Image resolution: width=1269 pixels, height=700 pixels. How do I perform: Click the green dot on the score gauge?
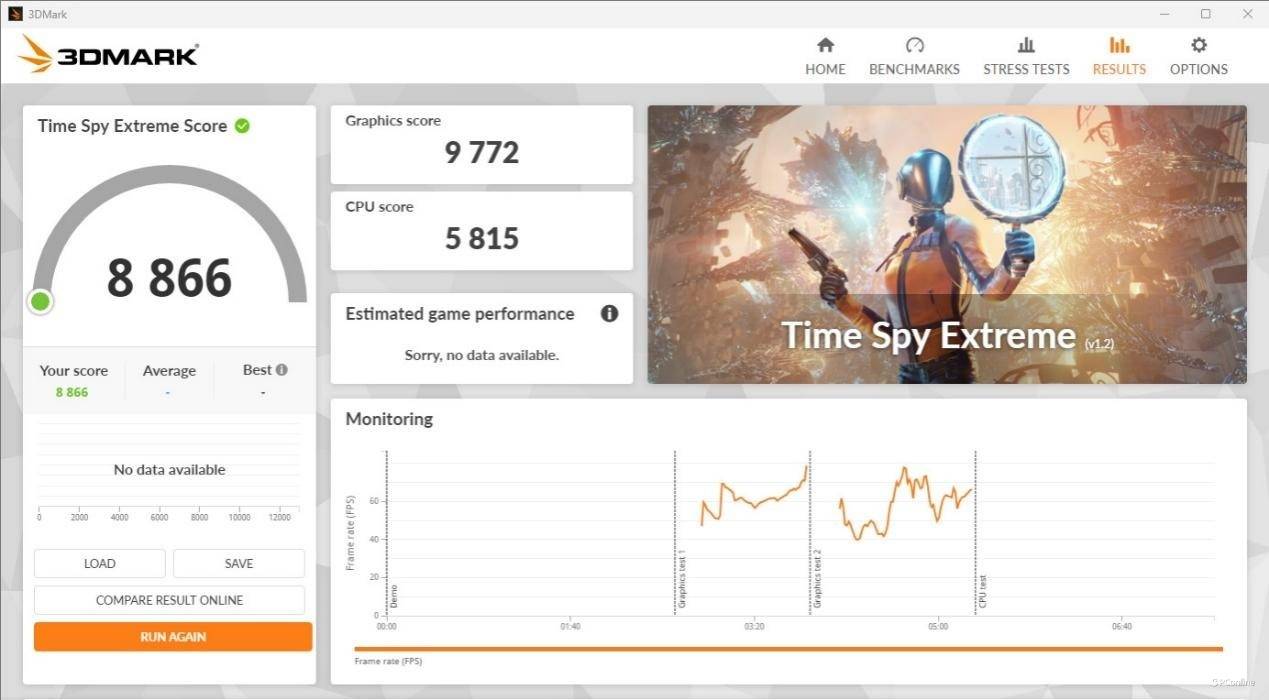coord(40,301)
